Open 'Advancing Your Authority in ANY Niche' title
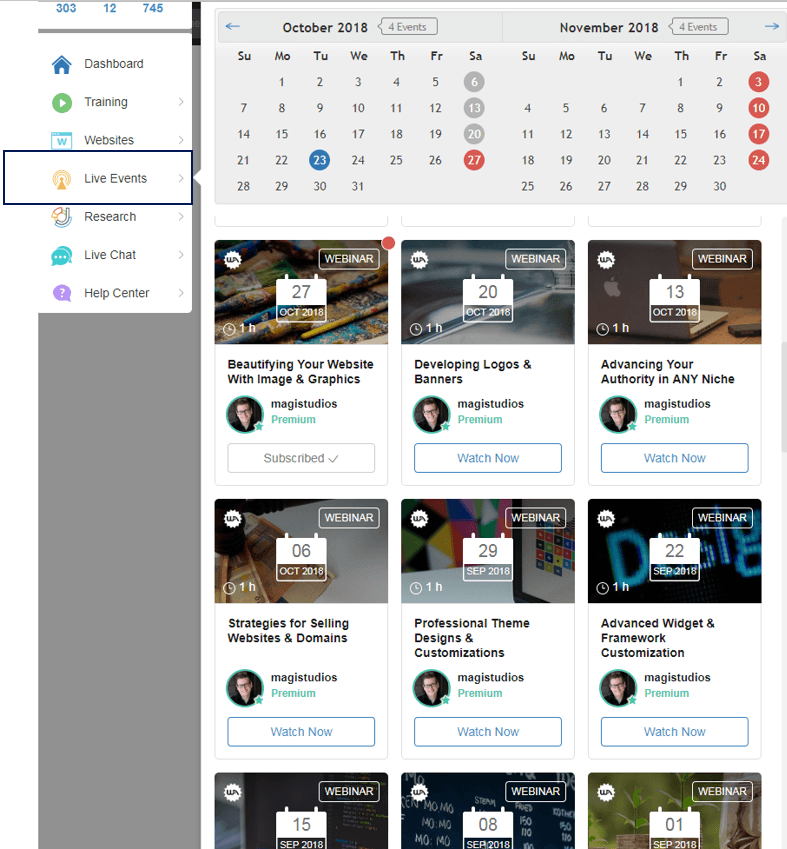The height and width of the screenshot is (849, 787). coord(667,372)
